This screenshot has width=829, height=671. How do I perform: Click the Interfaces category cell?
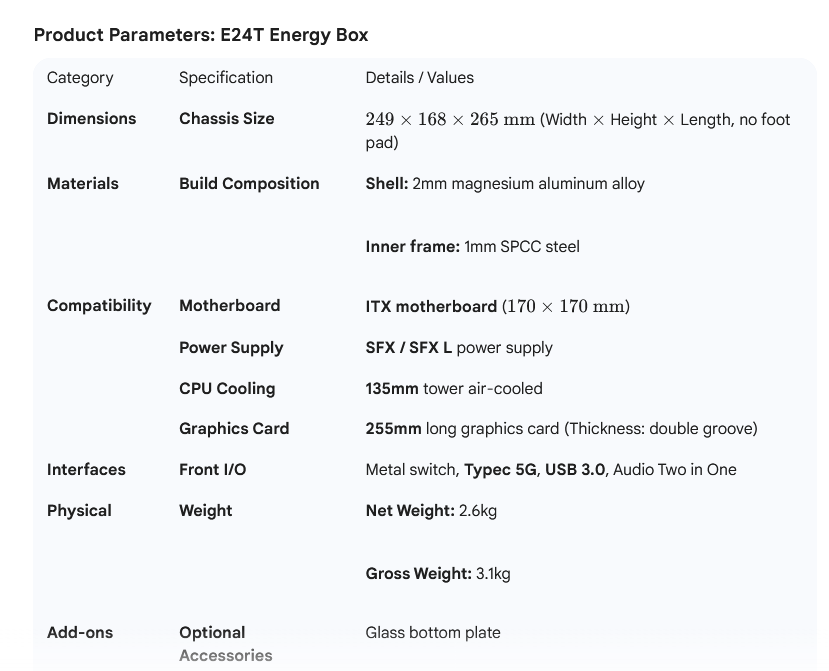click(86, 470)
